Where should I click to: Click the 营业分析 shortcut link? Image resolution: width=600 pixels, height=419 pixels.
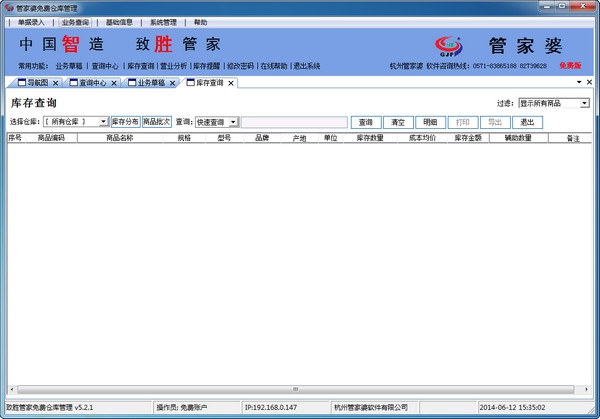pyautogui.click(x=173, y=66)
